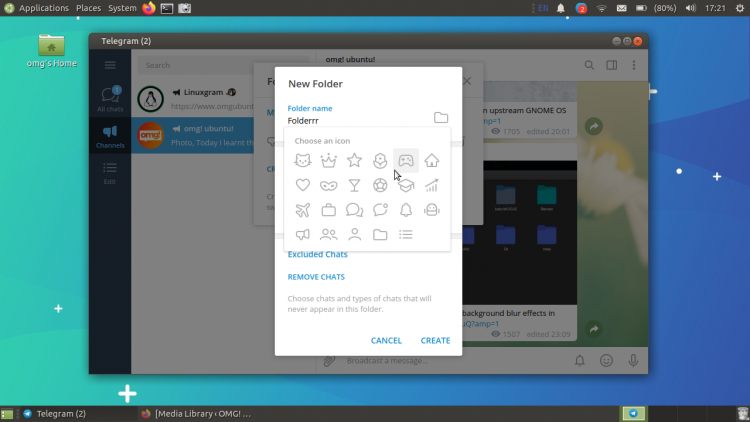Launch terminal from the top panel
Viewport: 750px width, 422px height.
pos(167,8)
